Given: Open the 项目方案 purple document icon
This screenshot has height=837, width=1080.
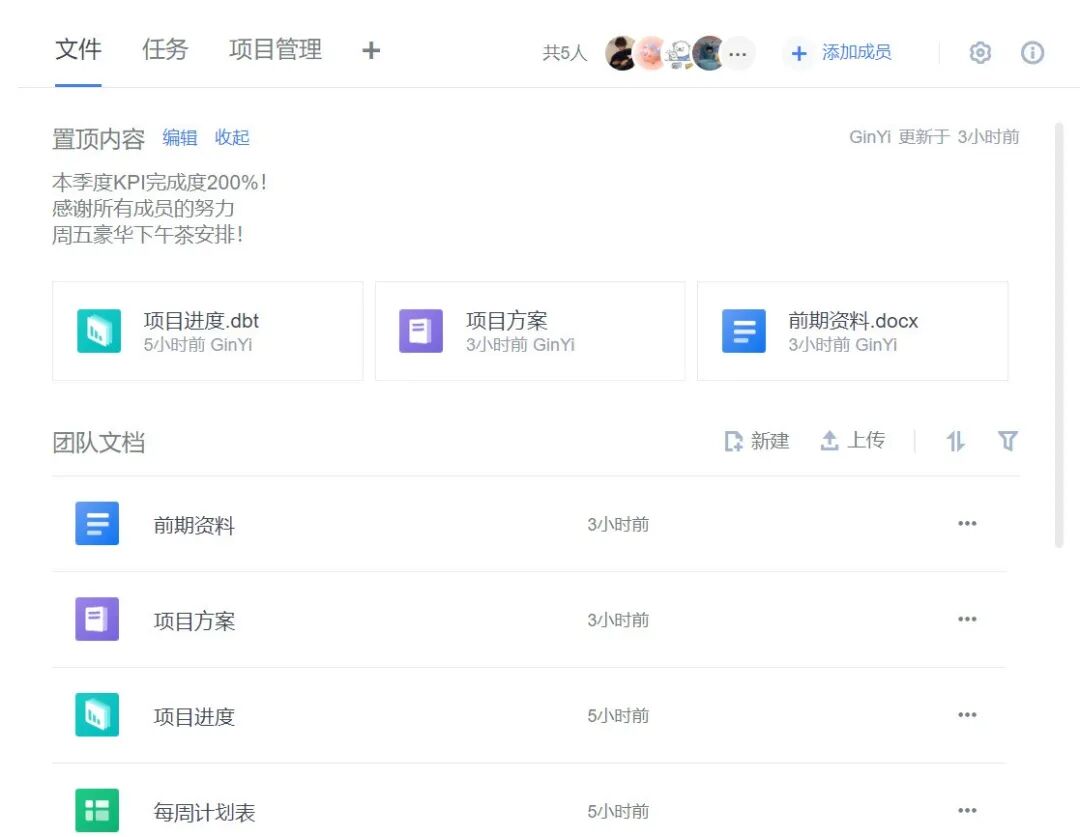Looking at the screenshot, I should tap(420, 330).
